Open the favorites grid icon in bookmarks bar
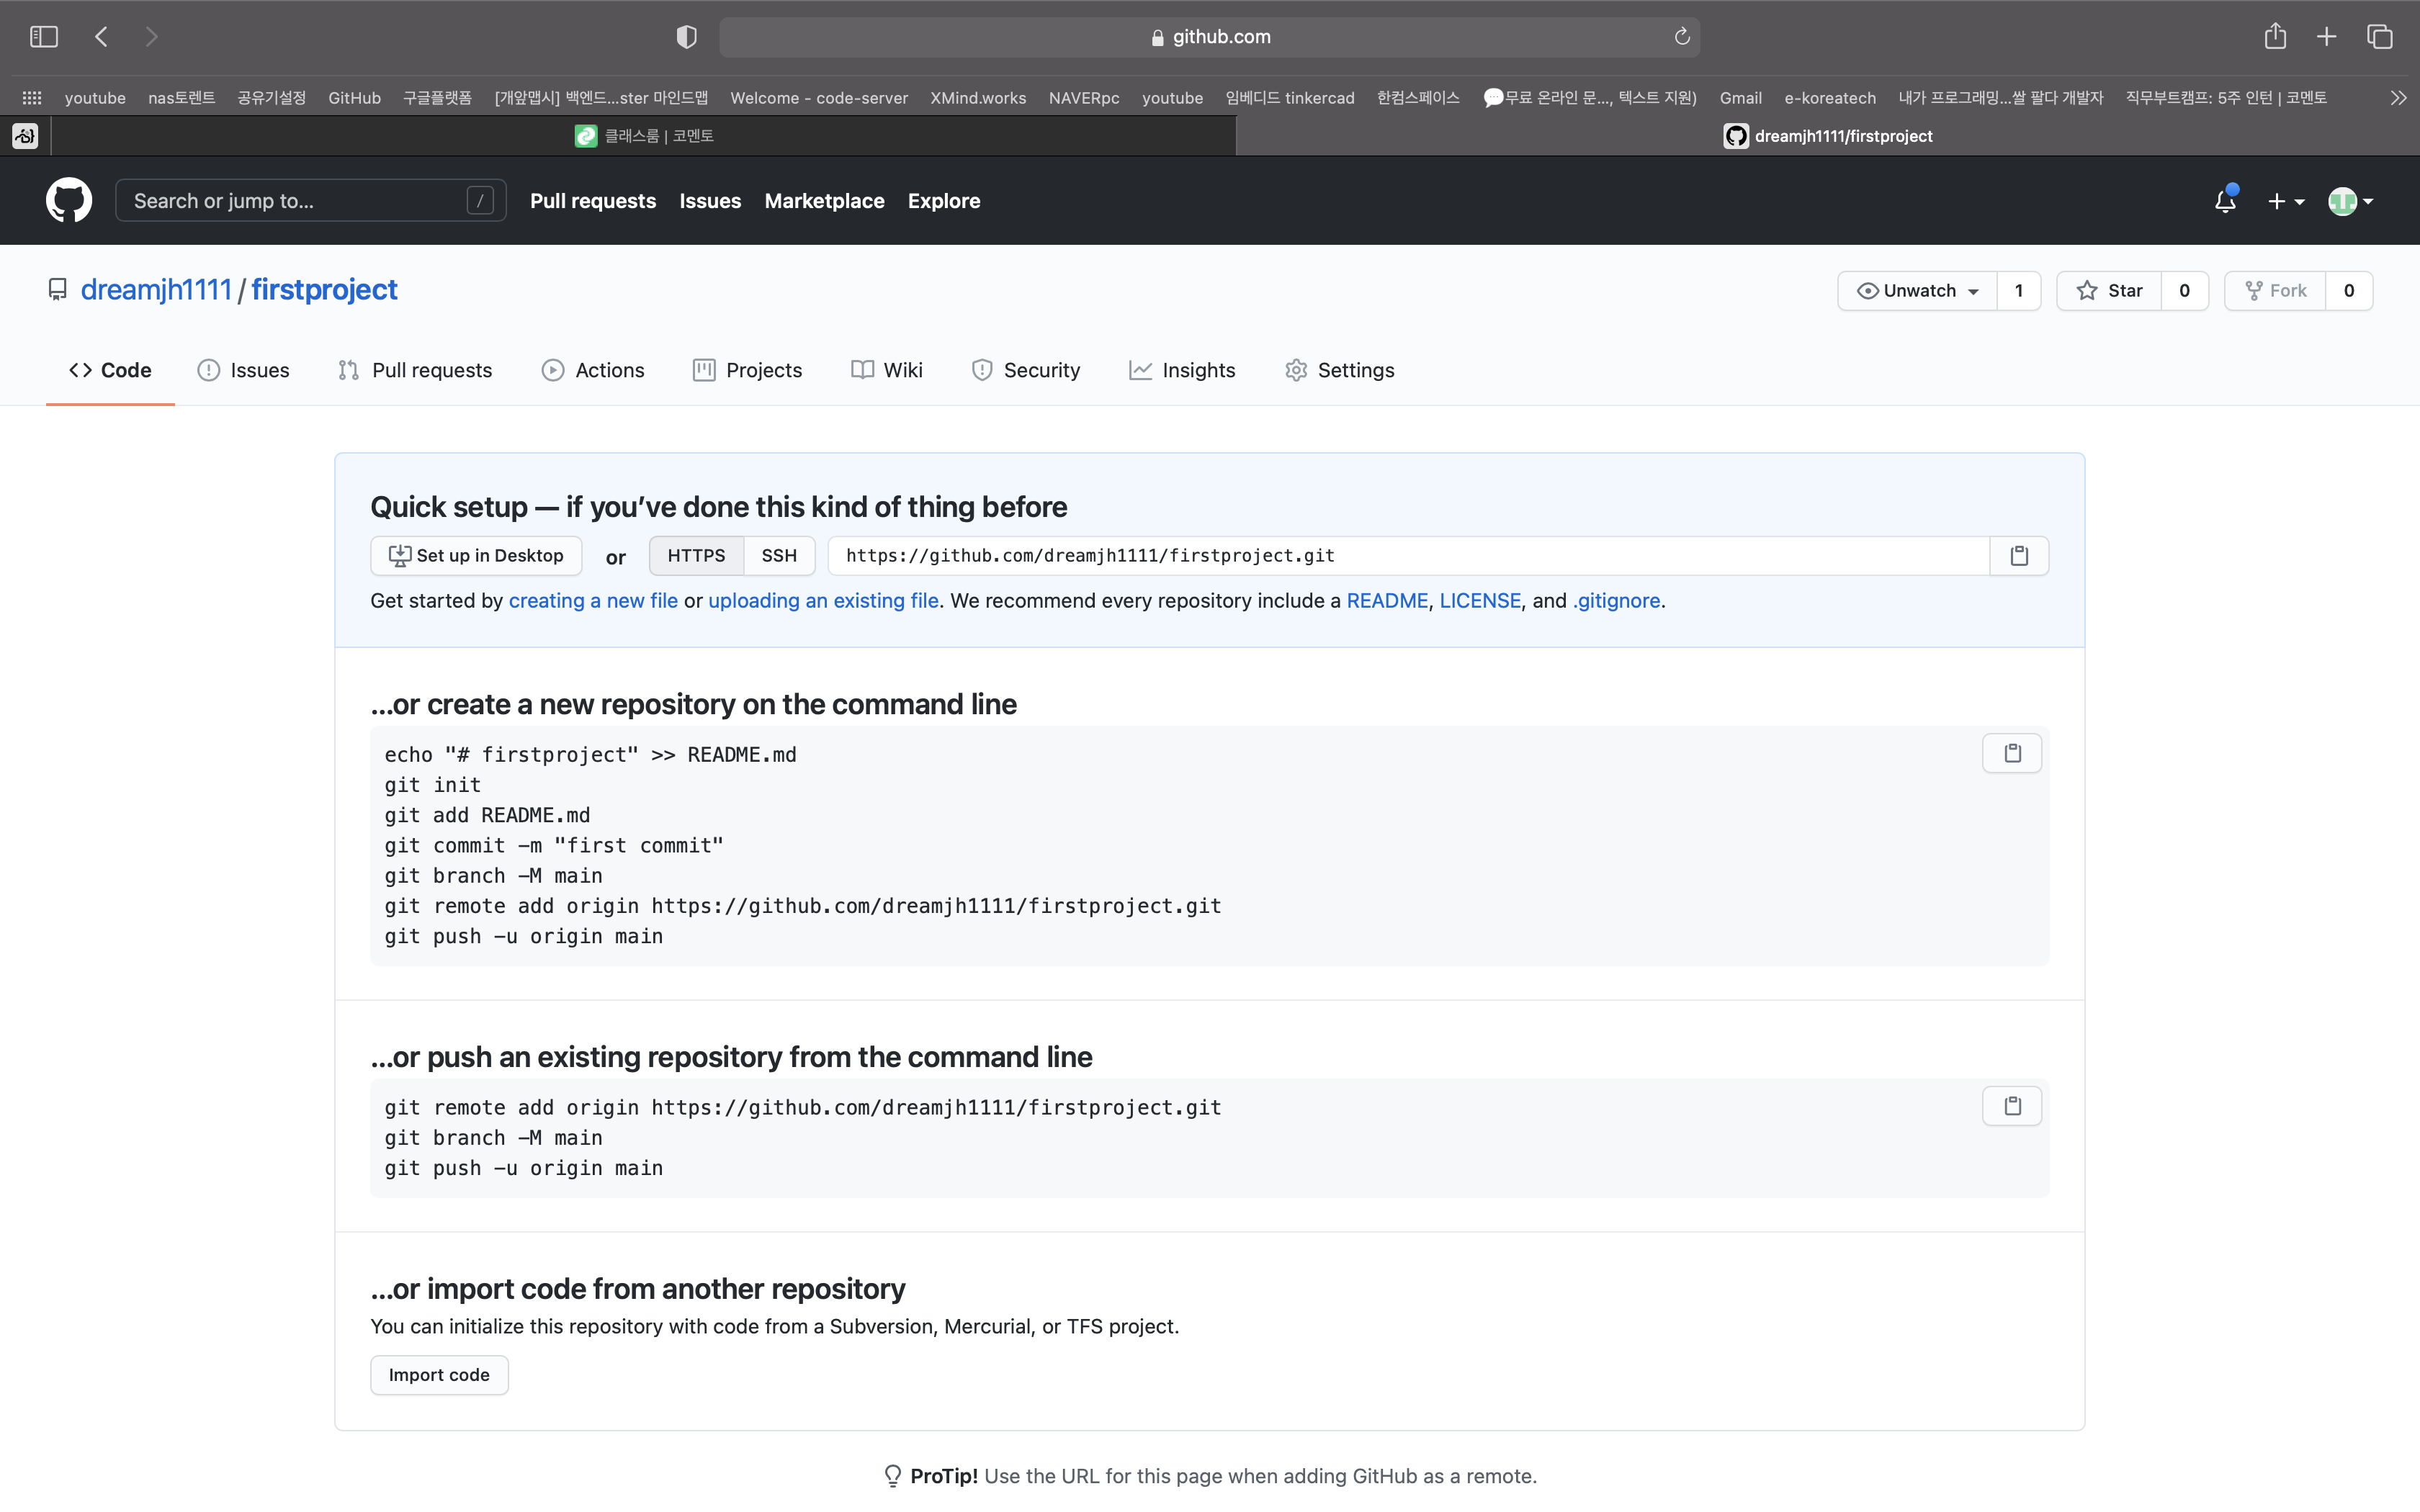The width and height of the screenshot is (2420, 1512). 32,98
